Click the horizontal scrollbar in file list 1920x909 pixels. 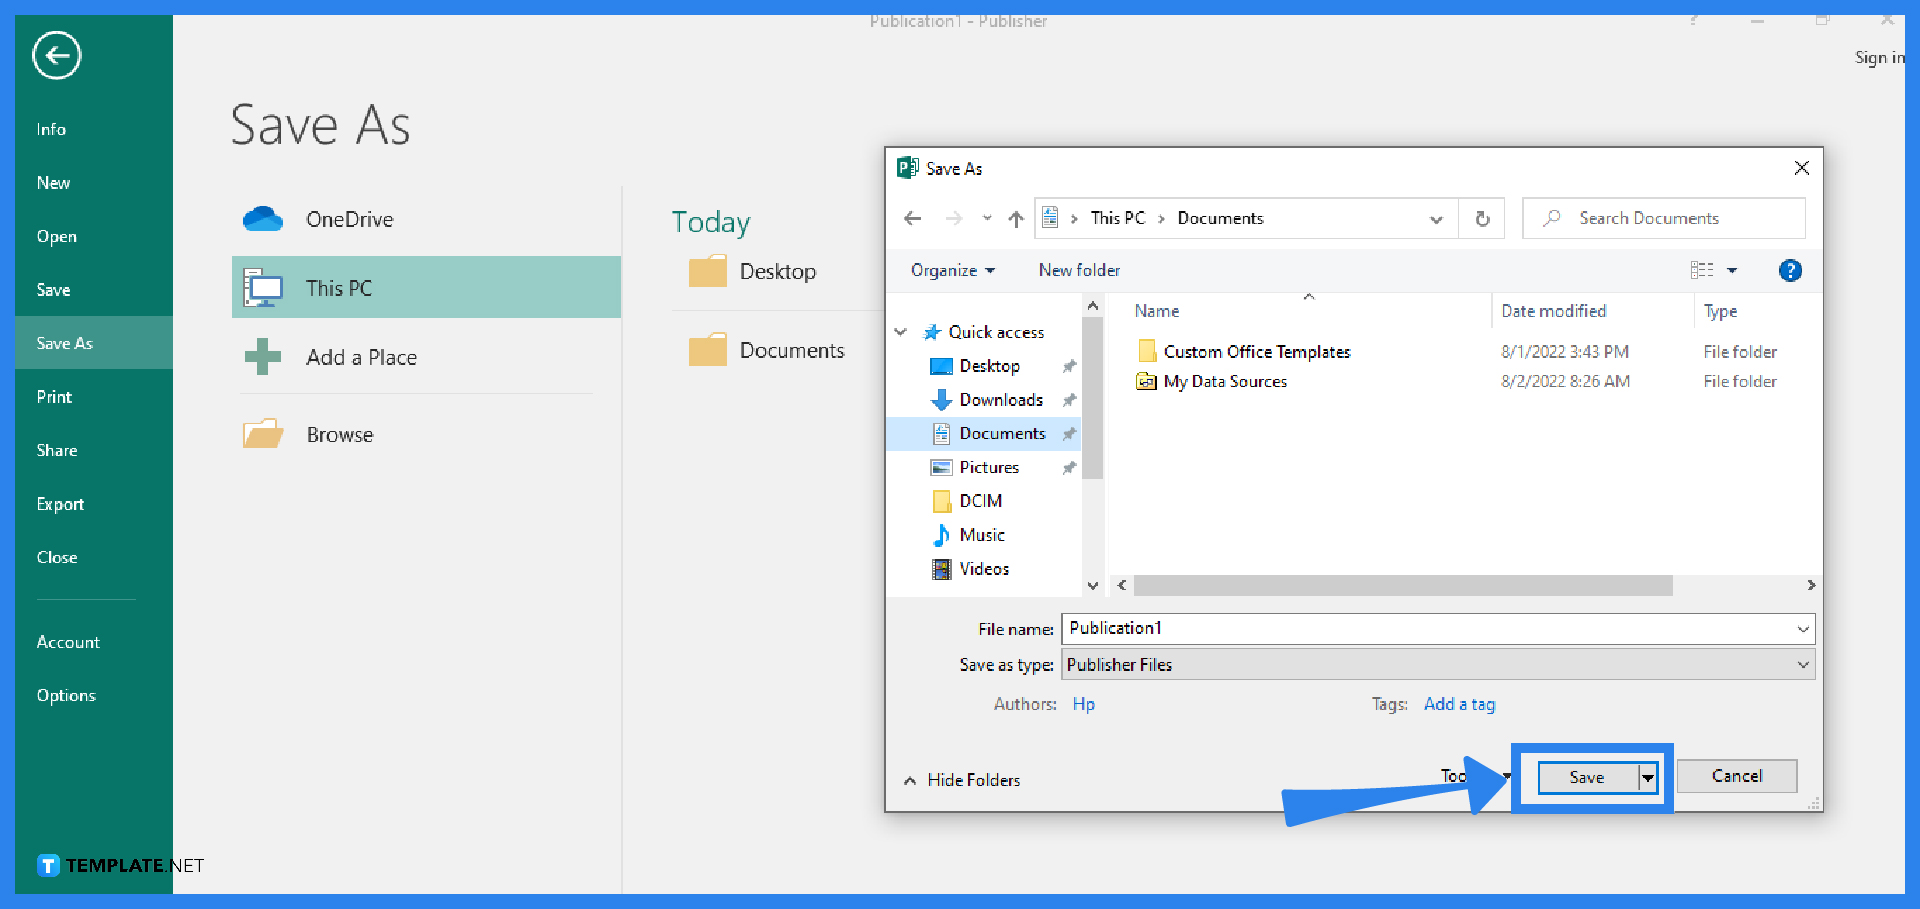pos(1402,585)
